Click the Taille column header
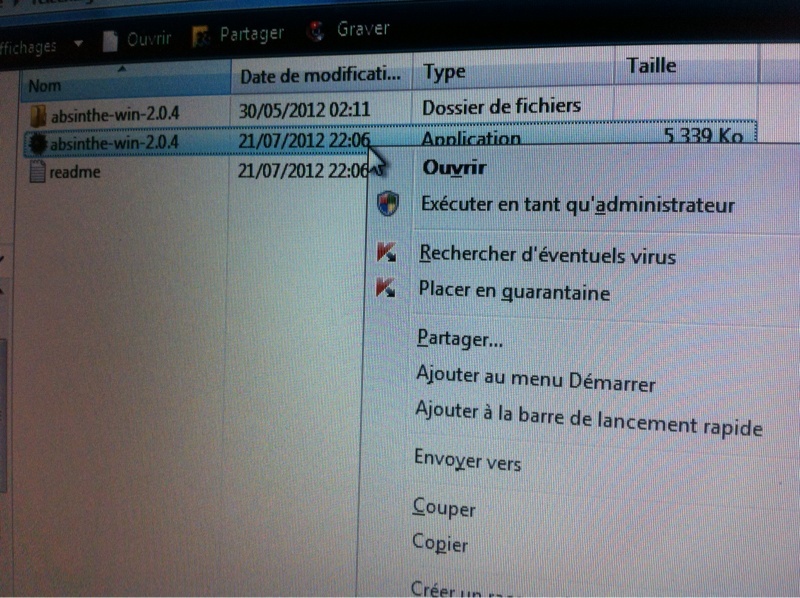The height and width of the screenshot is (598, 800). coord(651,66)
